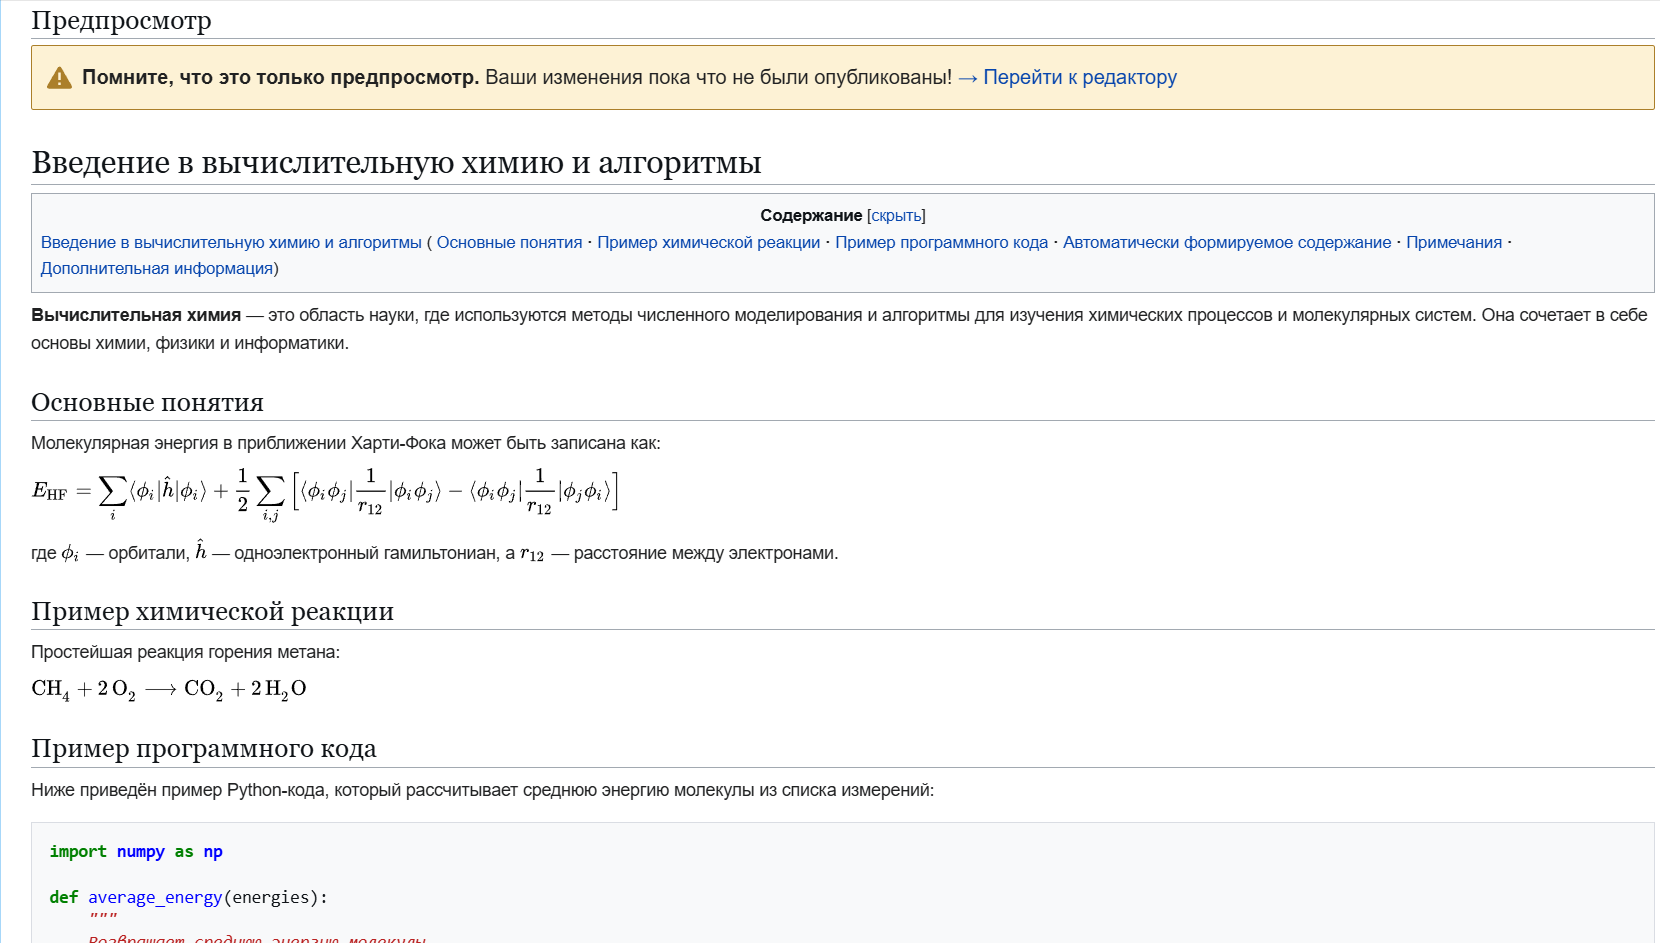Screen dimensions: 1660x943
Task: Click 'def average_energy' line in code block
Action: (188, 897)
